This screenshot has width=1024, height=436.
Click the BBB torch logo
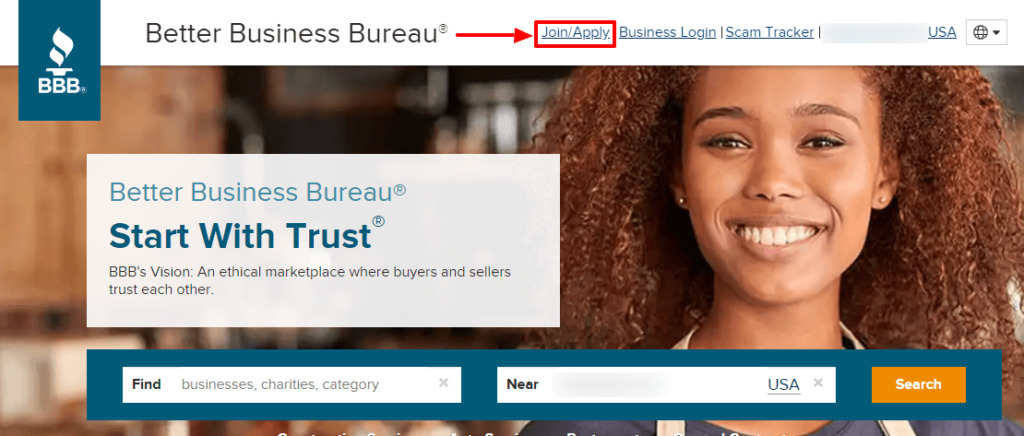pyautogui.click(x=59, y=60)
